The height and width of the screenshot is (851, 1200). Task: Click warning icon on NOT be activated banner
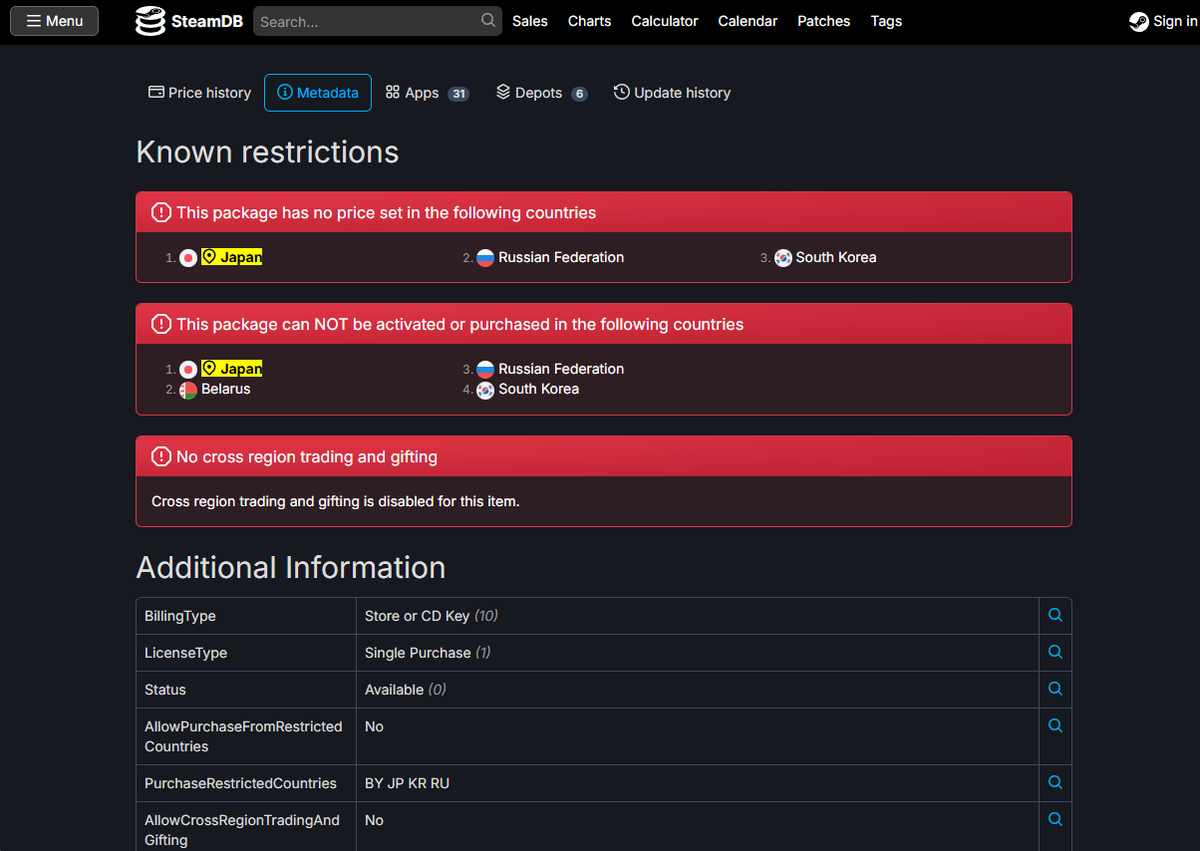pos(161,325)
